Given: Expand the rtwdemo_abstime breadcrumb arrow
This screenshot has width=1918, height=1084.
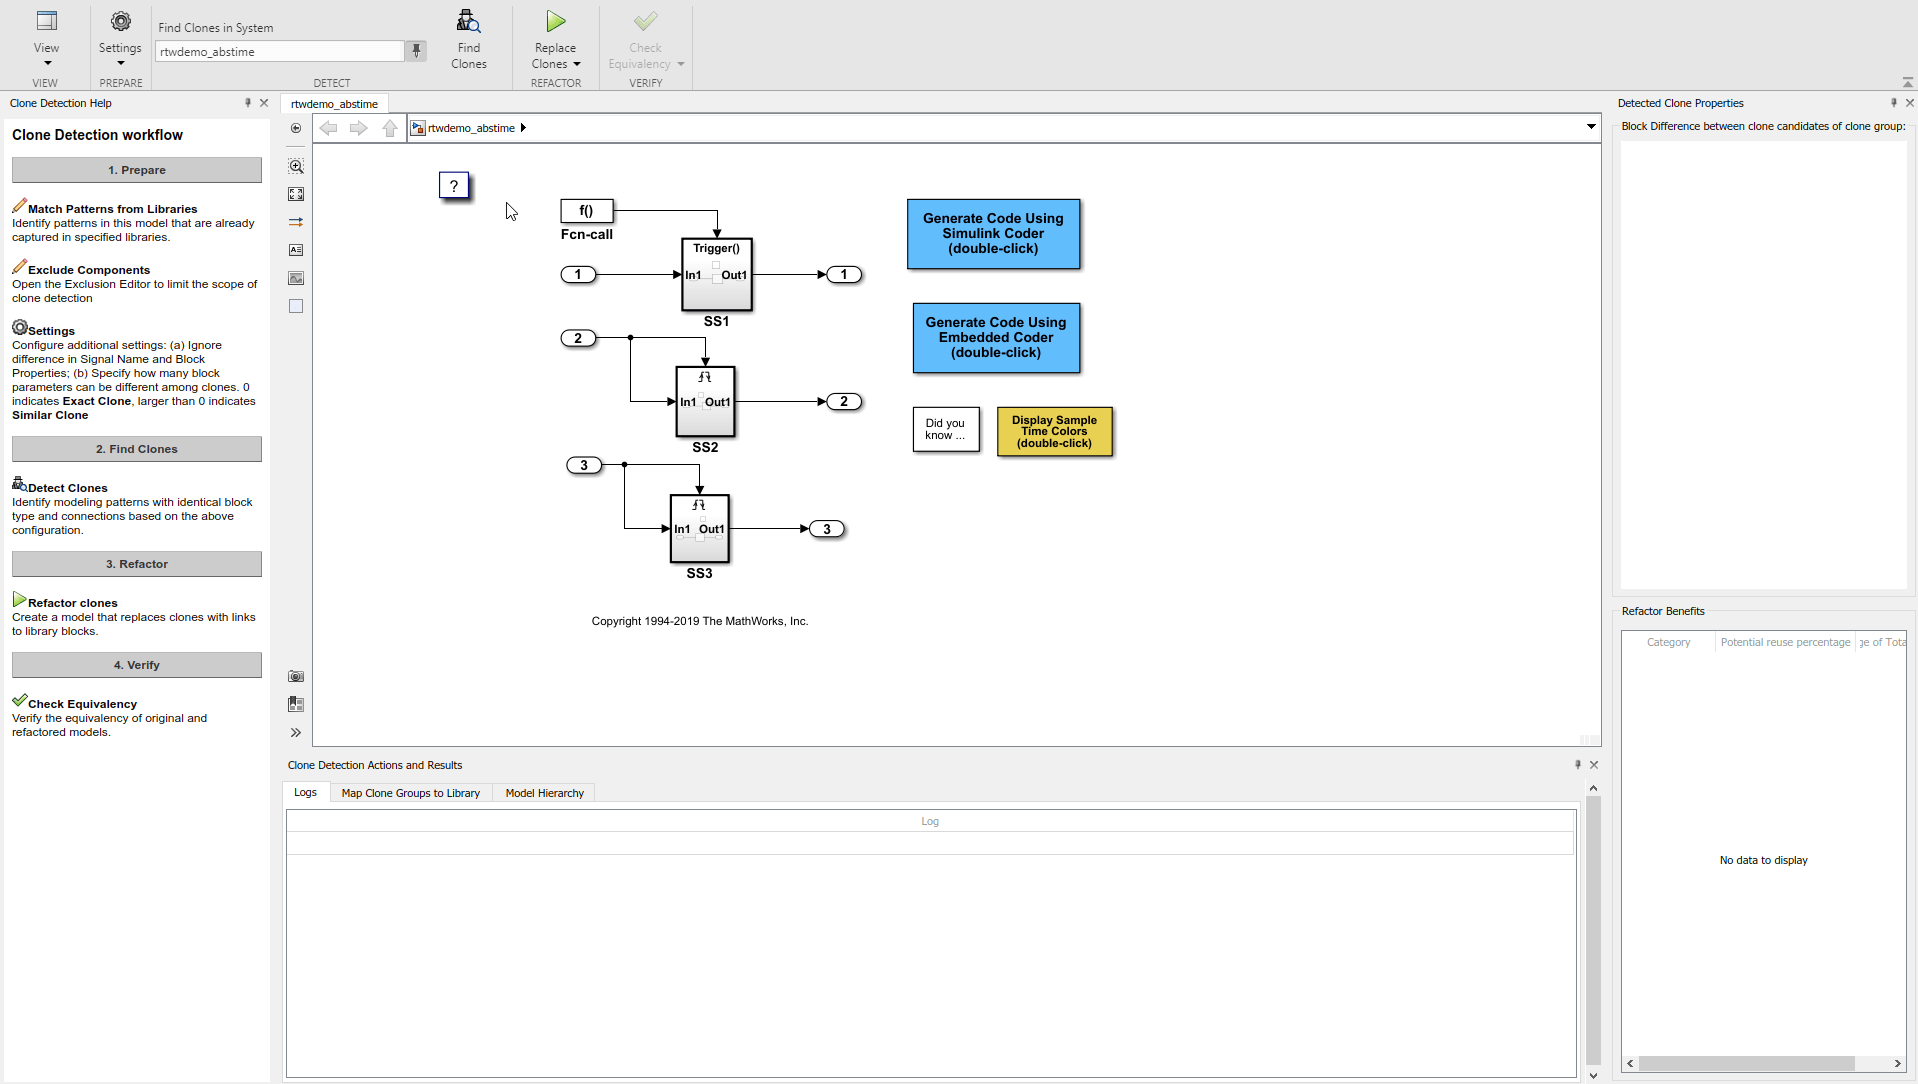Looking at the screenshot, I should pyautogui.click(x=523, y=128).
